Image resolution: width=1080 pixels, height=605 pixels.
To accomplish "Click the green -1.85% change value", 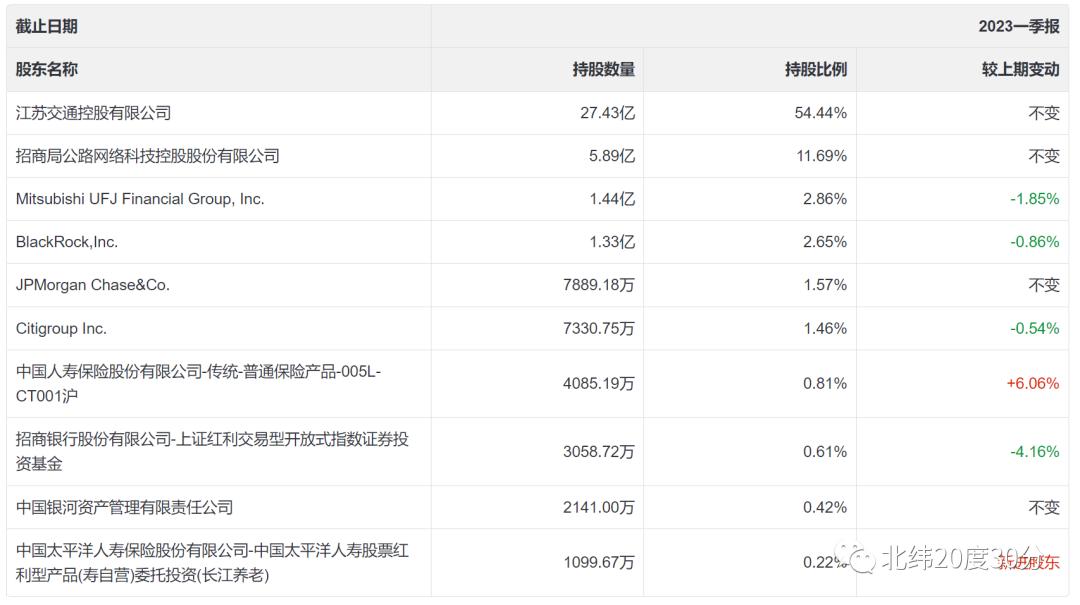I will pos(1034,199).
